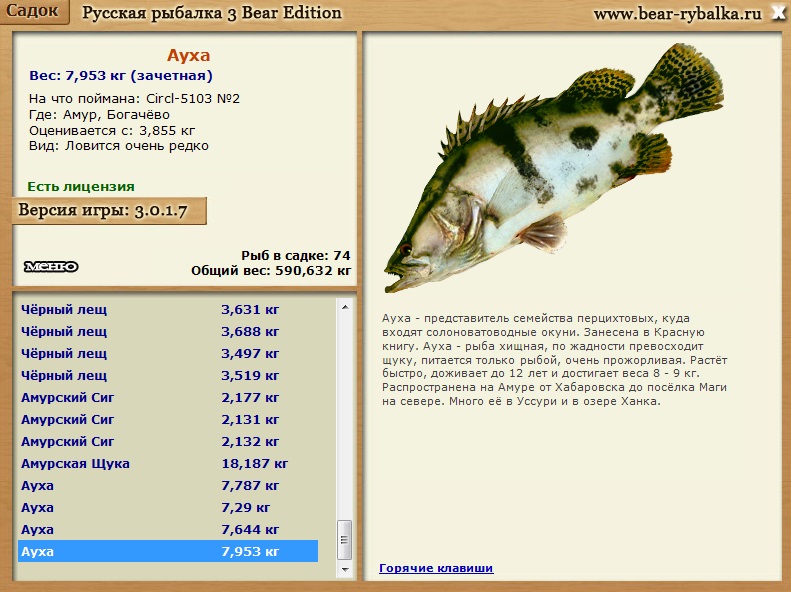
Task: Click the www.bear-rybalka.ru website address
Action: pyautogui.click(x=677, y=14)
